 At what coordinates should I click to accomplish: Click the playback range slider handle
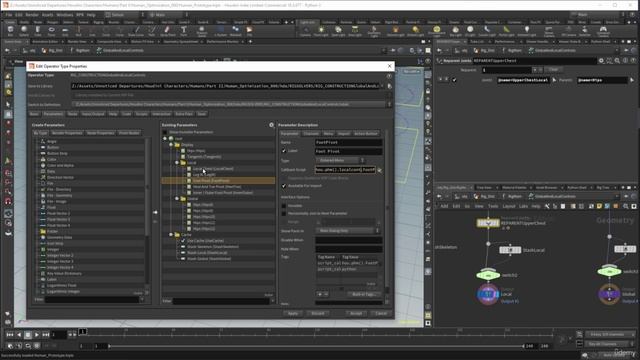(x=109, y=346)
